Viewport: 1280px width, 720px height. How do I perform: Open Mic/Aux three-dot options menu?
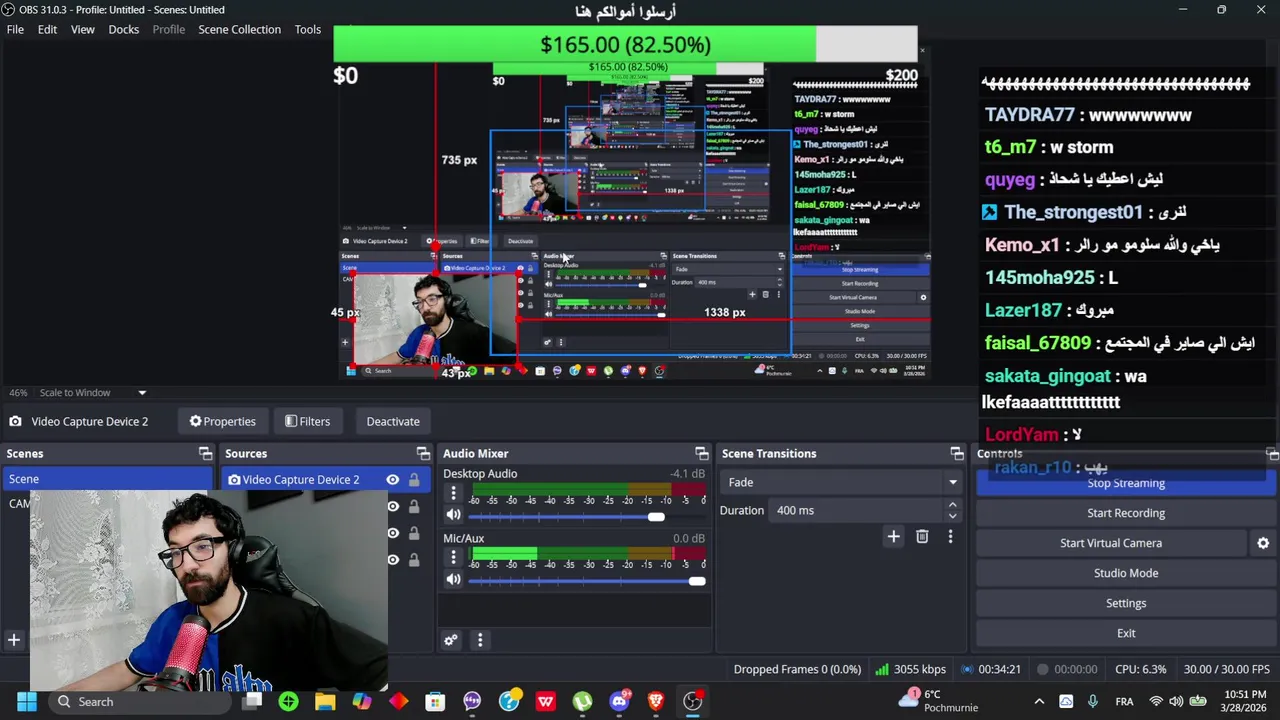click(x=453, y=558)
